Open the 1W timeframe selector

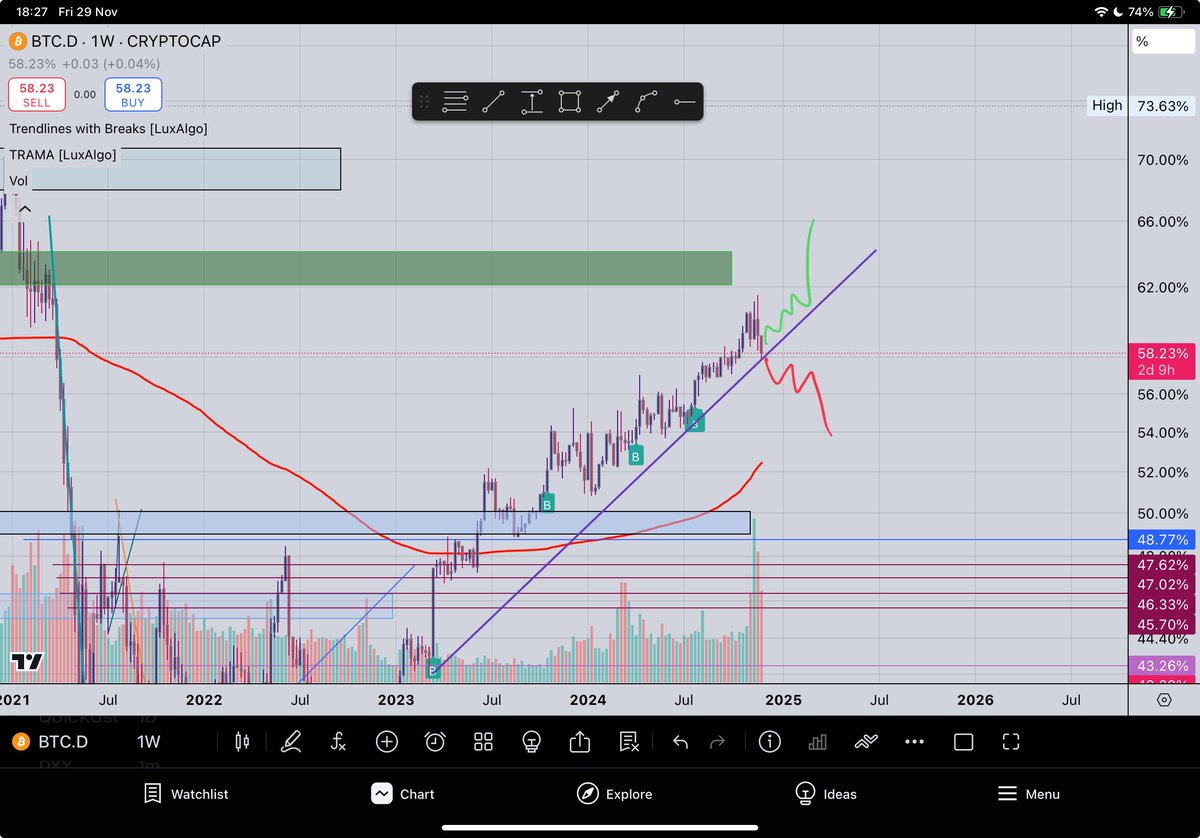(x=146, y=742)
